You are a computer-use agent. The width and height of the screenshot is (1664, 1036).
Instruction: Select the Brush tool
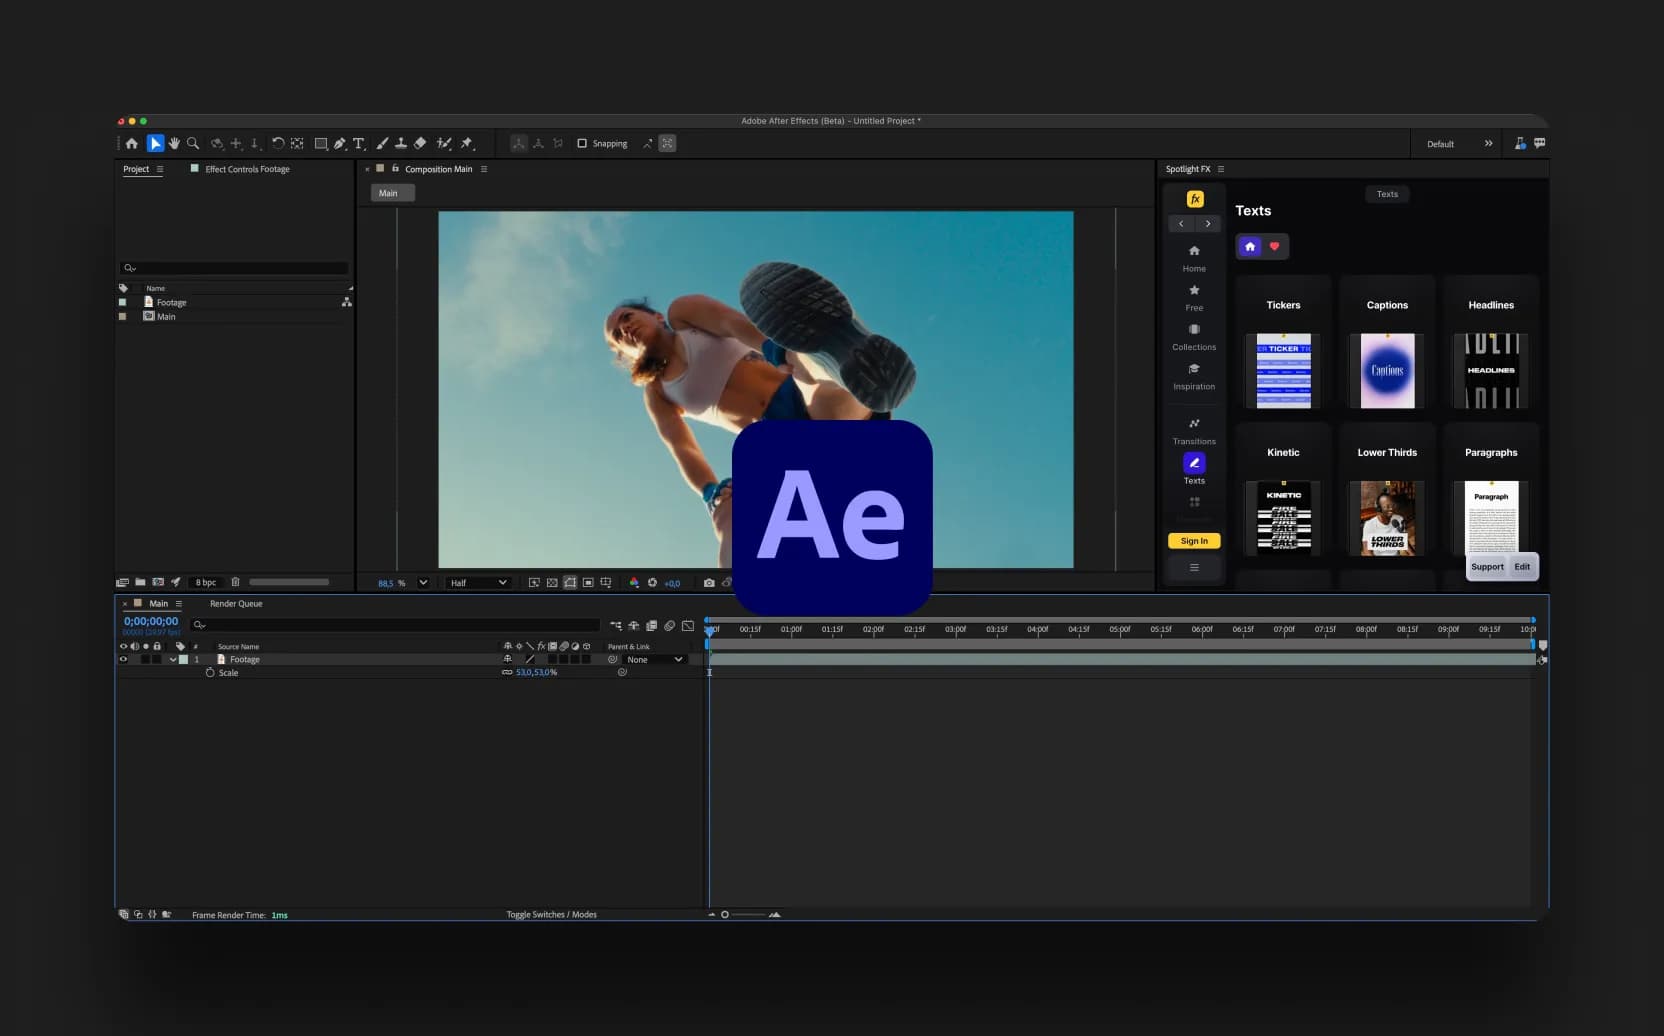click(384, 143)
